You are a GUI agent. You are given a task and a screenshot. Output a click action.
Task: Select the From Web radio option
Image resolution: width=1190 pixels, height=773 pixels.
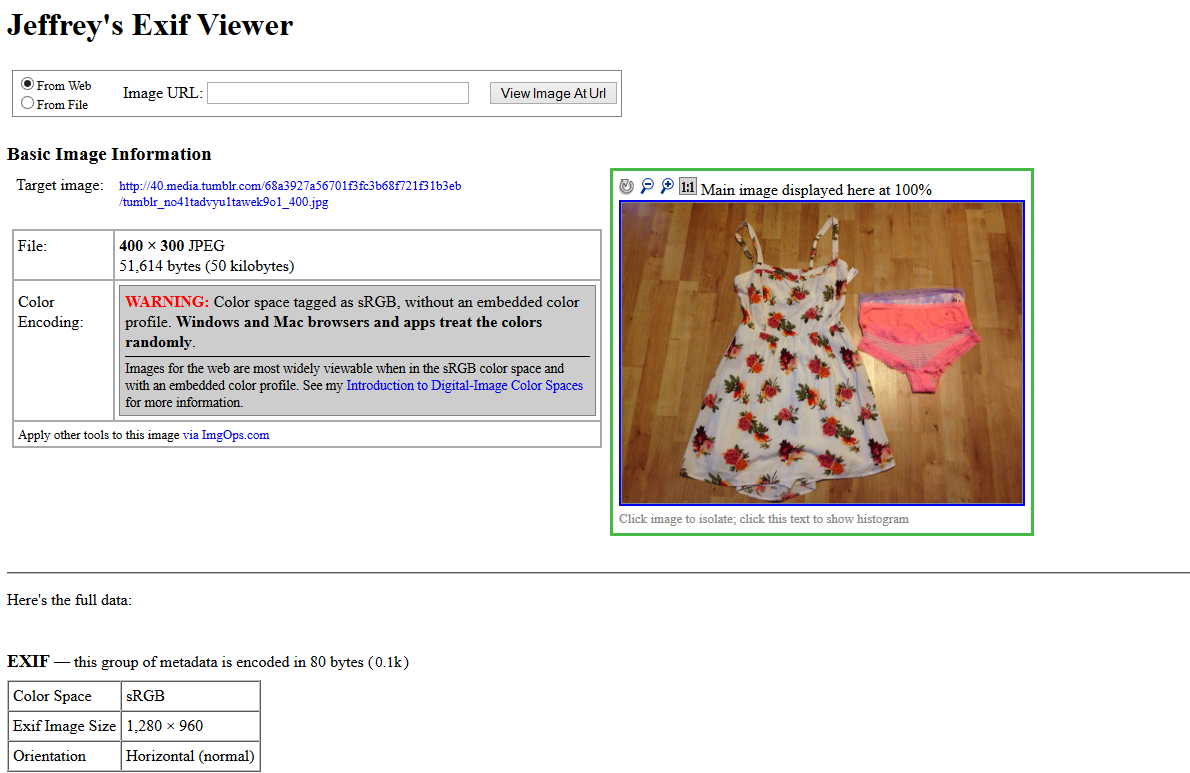click(x=27, y=84)
